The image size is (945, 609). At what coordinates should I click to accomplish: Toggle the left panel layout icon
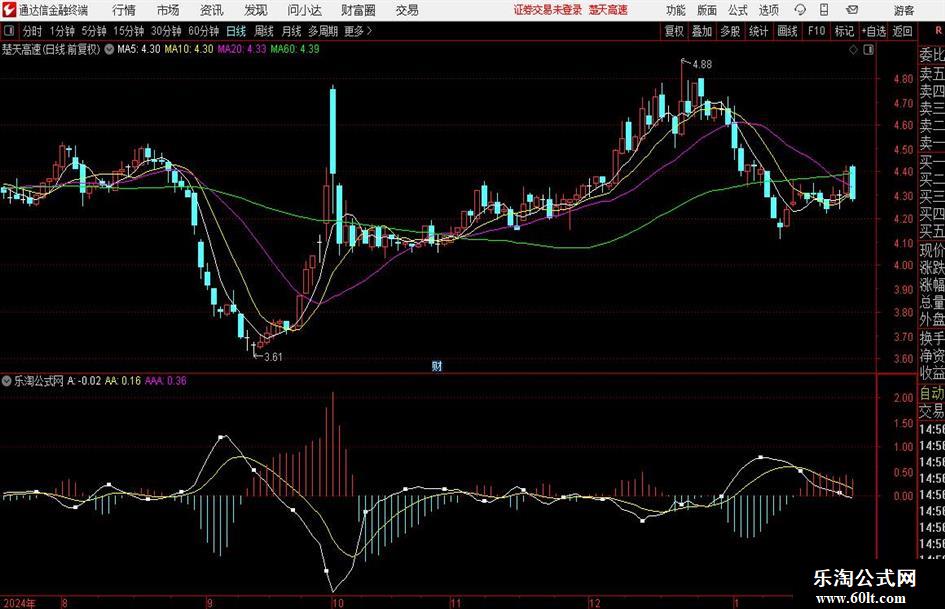click(9, 31)
